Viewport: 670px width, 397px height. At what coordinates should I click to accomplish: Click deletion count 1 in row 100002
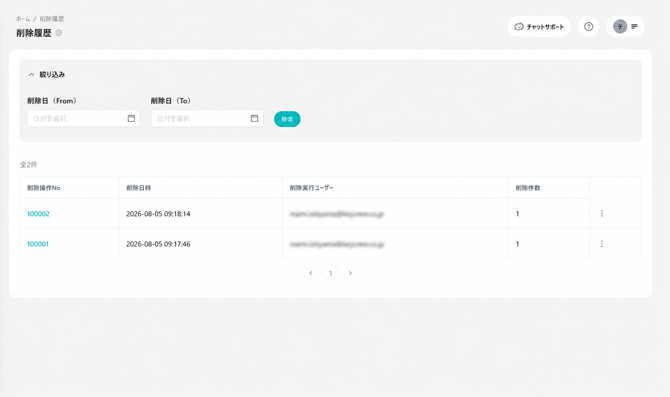tap(517, 214)
